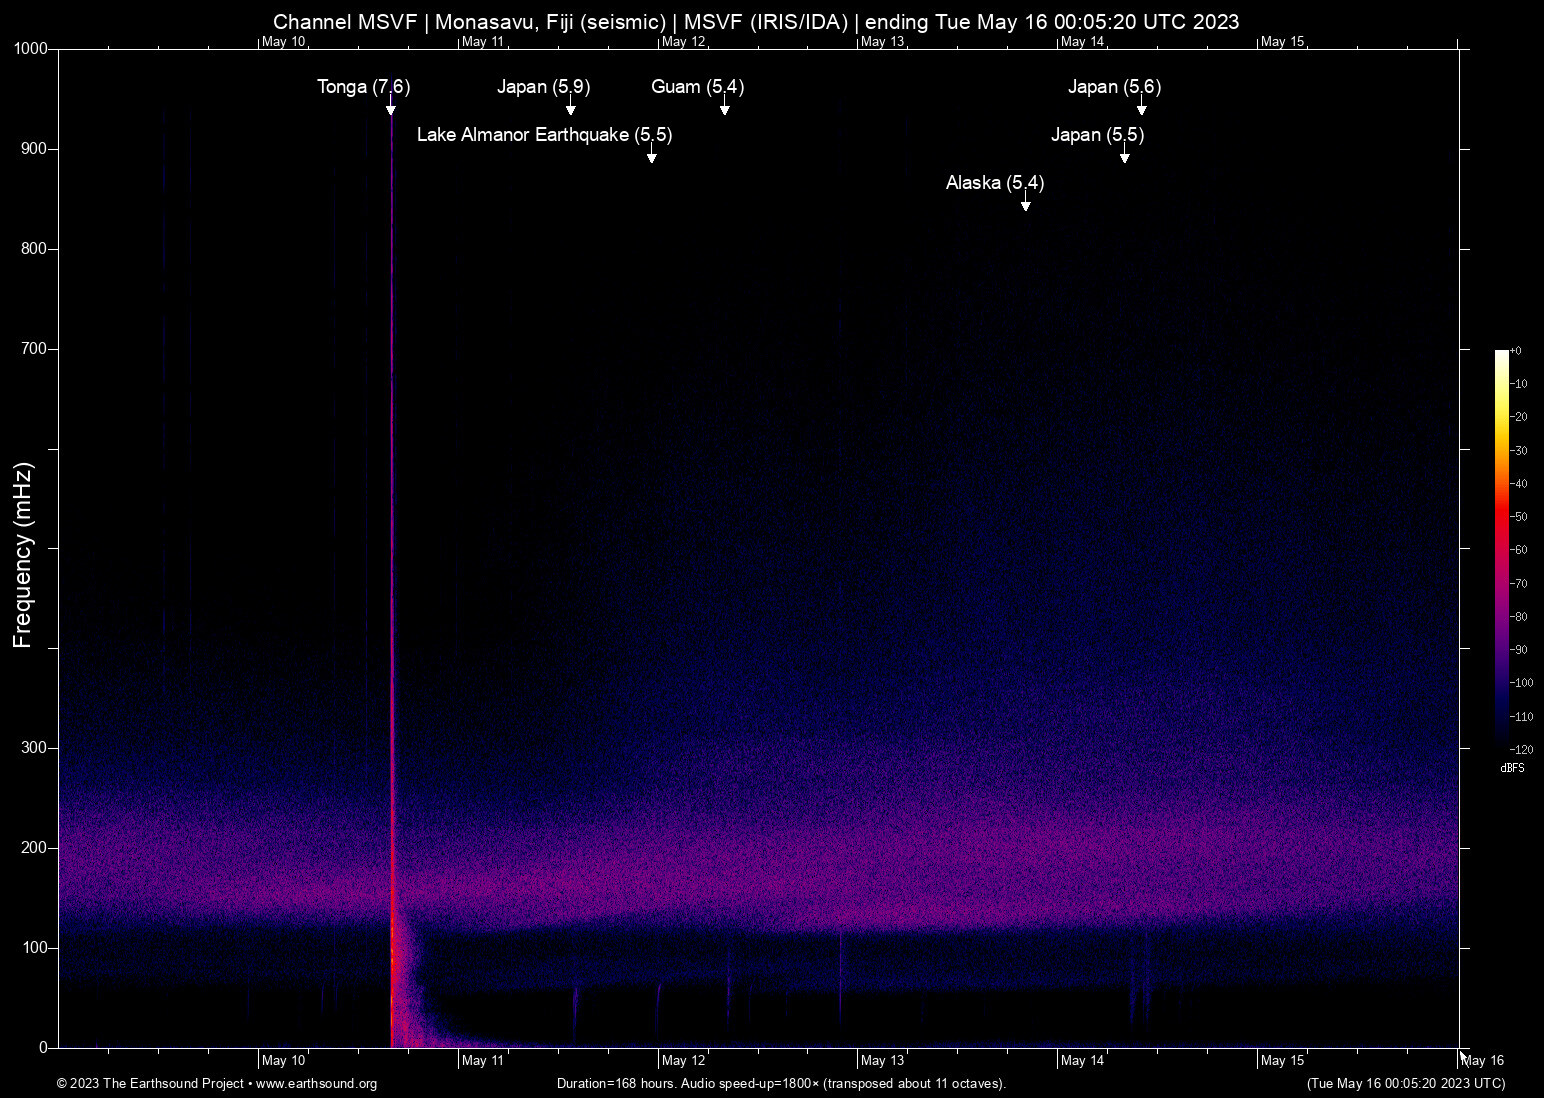Click the May 16 label on the bottom axis
The height and width of the screenshot is (1098, 1544).
click(x=1483, y=1061)
